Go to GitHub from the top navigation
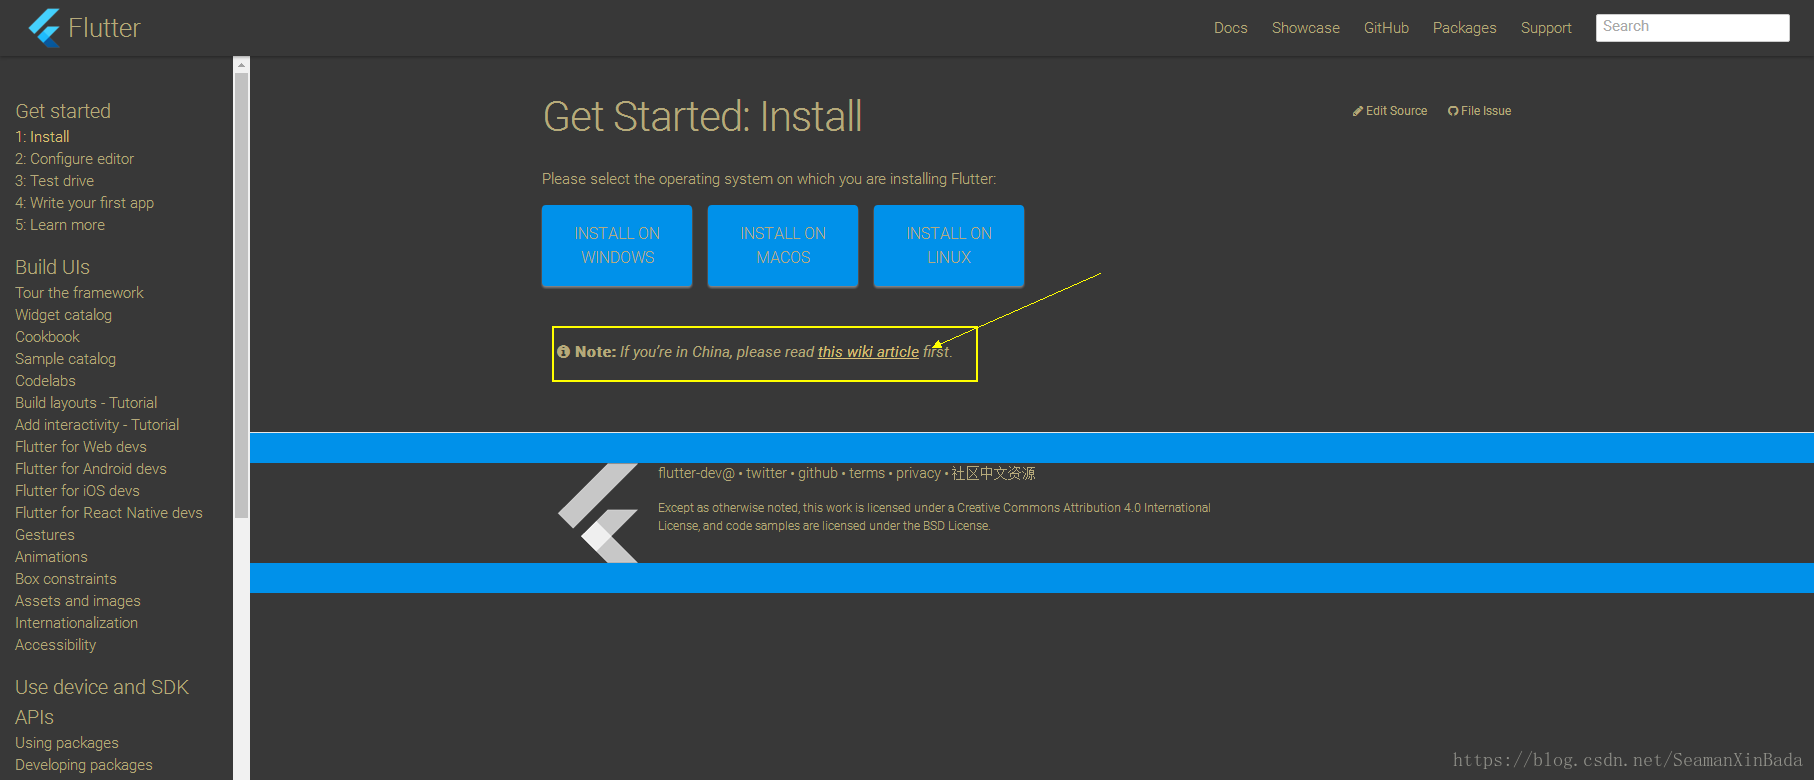This screenshot has height=780, width=1814. [1386, 28]
